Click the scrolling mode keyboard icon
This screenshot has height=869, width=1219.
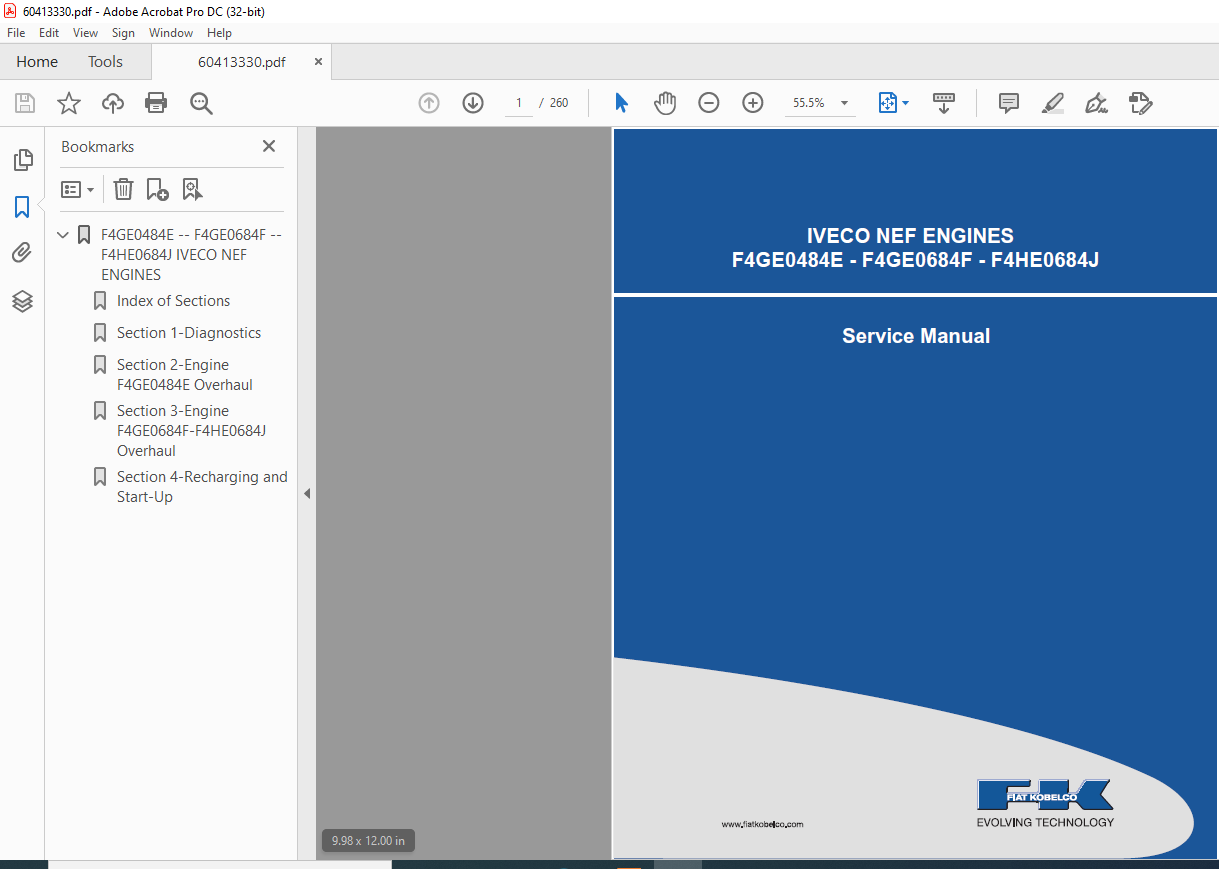click(943, 103)
